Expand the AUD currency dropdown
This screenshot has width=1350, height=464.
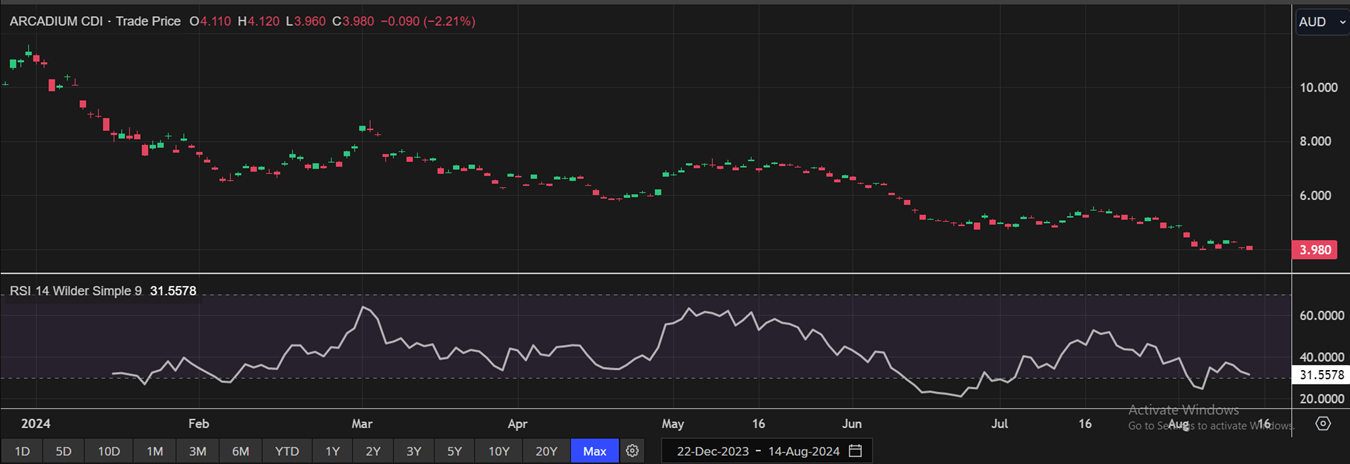click(x=1321, y=22)
